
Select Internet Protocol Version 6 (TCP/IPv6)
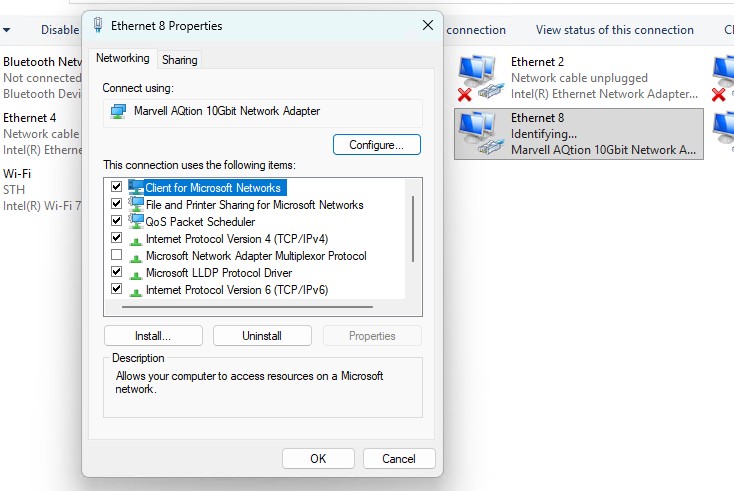237,290
